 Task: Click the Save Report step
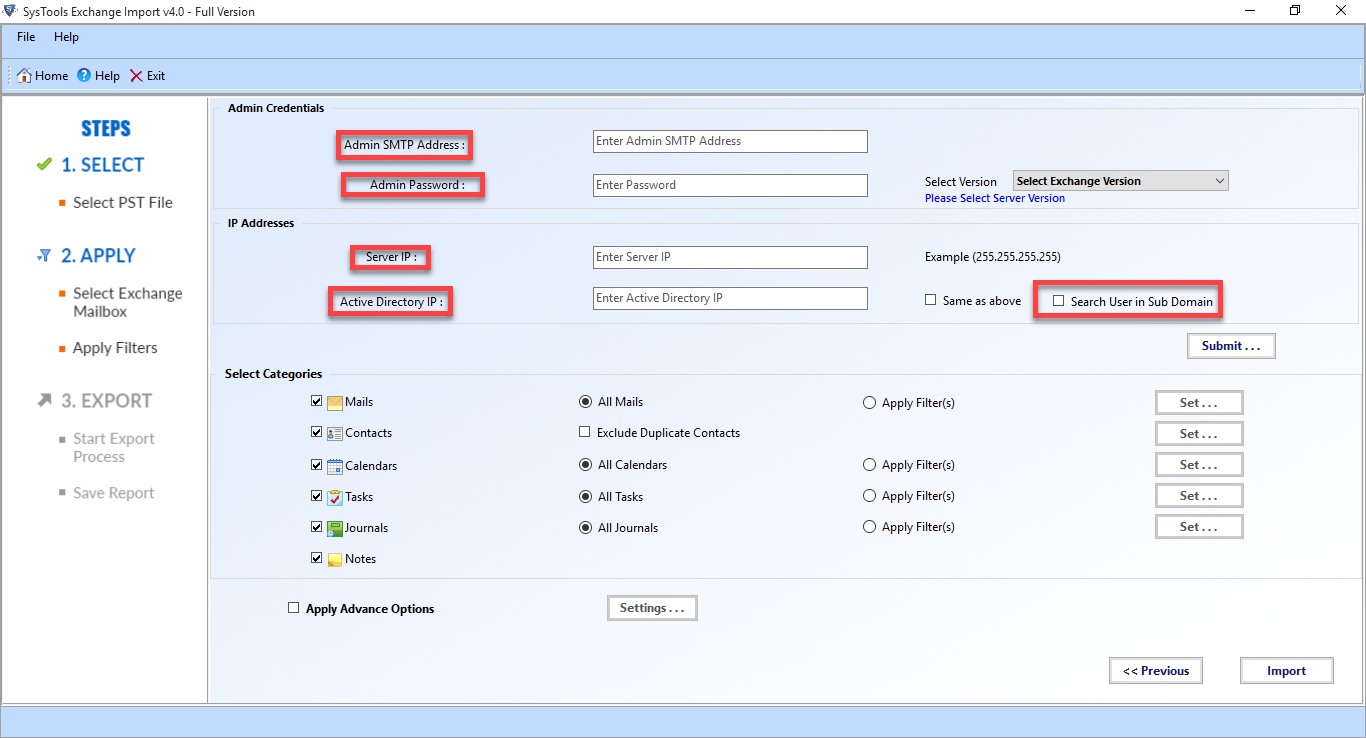pos(113,493)
